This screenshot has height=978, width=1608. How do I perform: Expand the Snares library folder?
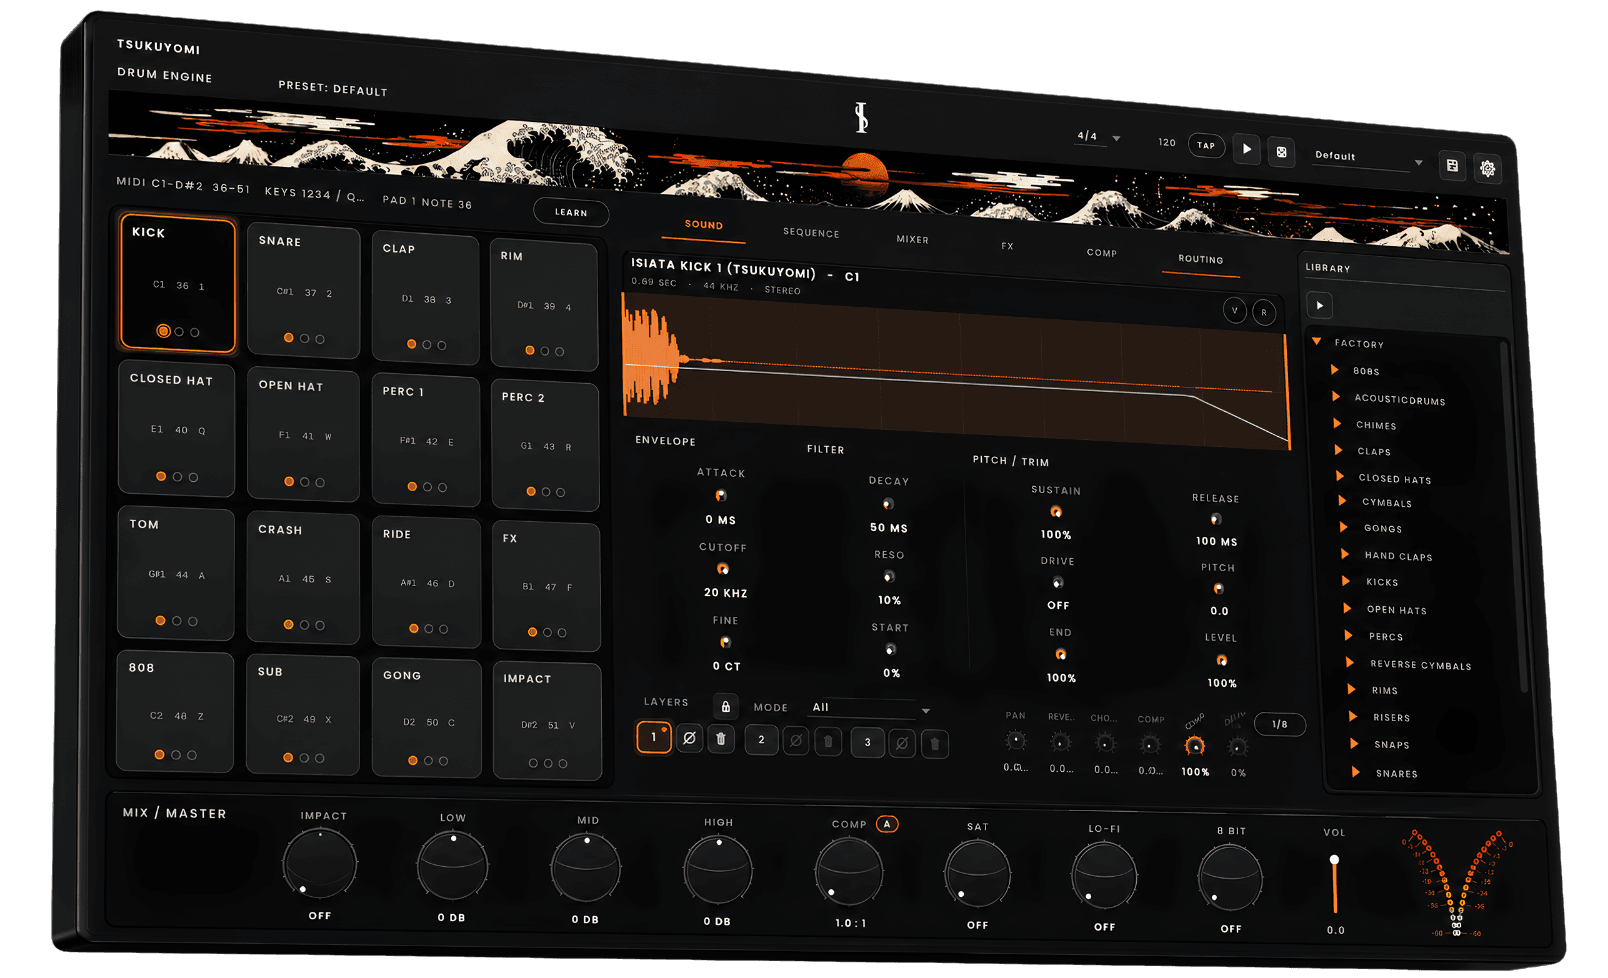(1355, 772)
